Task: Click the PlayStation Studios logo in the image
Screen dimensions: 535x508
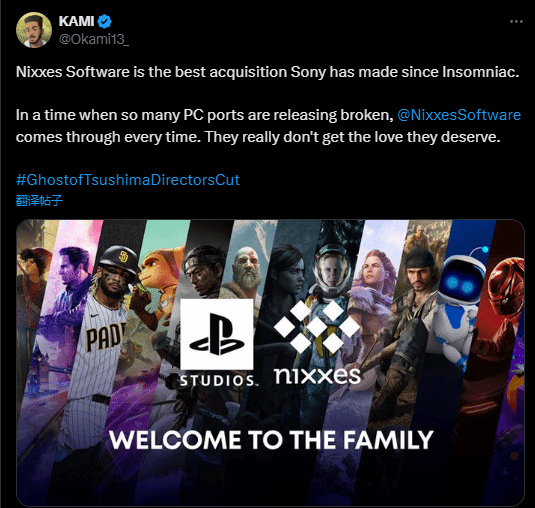Action: [x=217, y=342]
